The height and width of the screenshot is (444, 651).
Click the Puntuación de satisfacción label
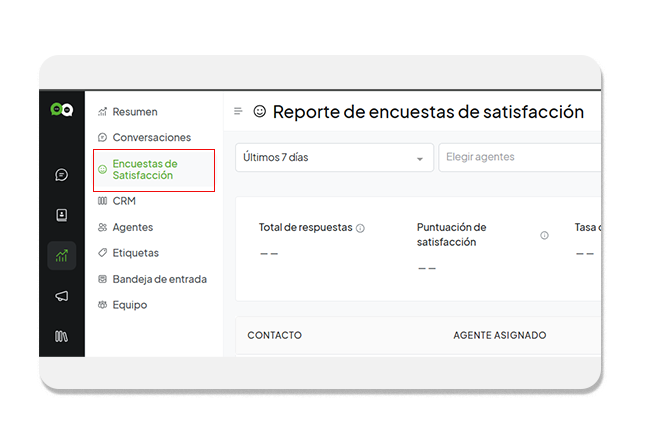click(x=451, y=235)
